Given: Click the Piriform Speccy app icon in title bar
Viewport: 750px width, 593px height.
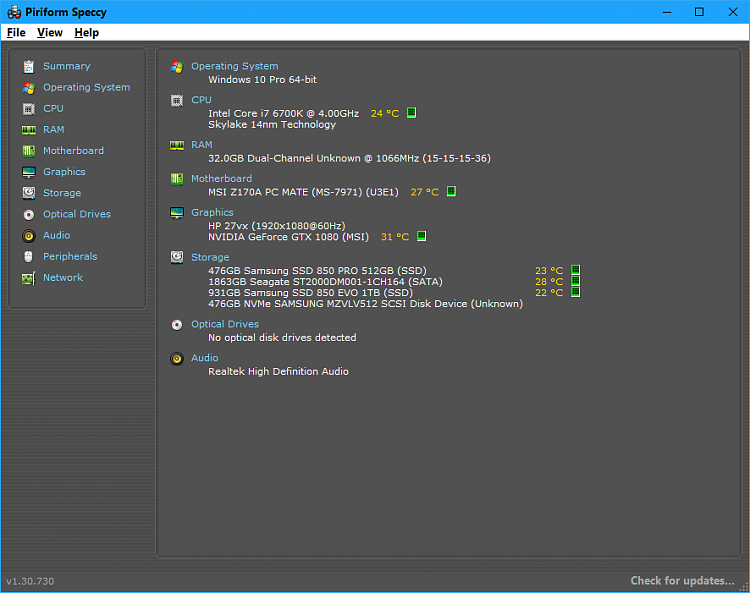Looking at the screenshot, I should click(x=14, y=12).
